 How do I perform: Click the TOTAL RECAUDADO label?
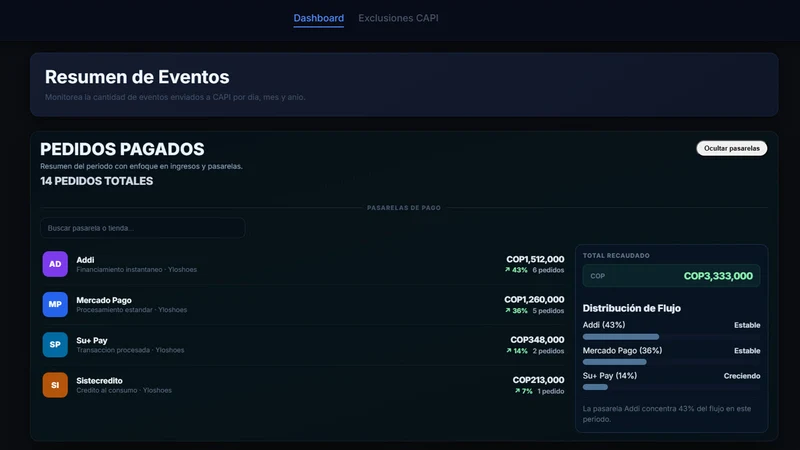tap(616, 256)
